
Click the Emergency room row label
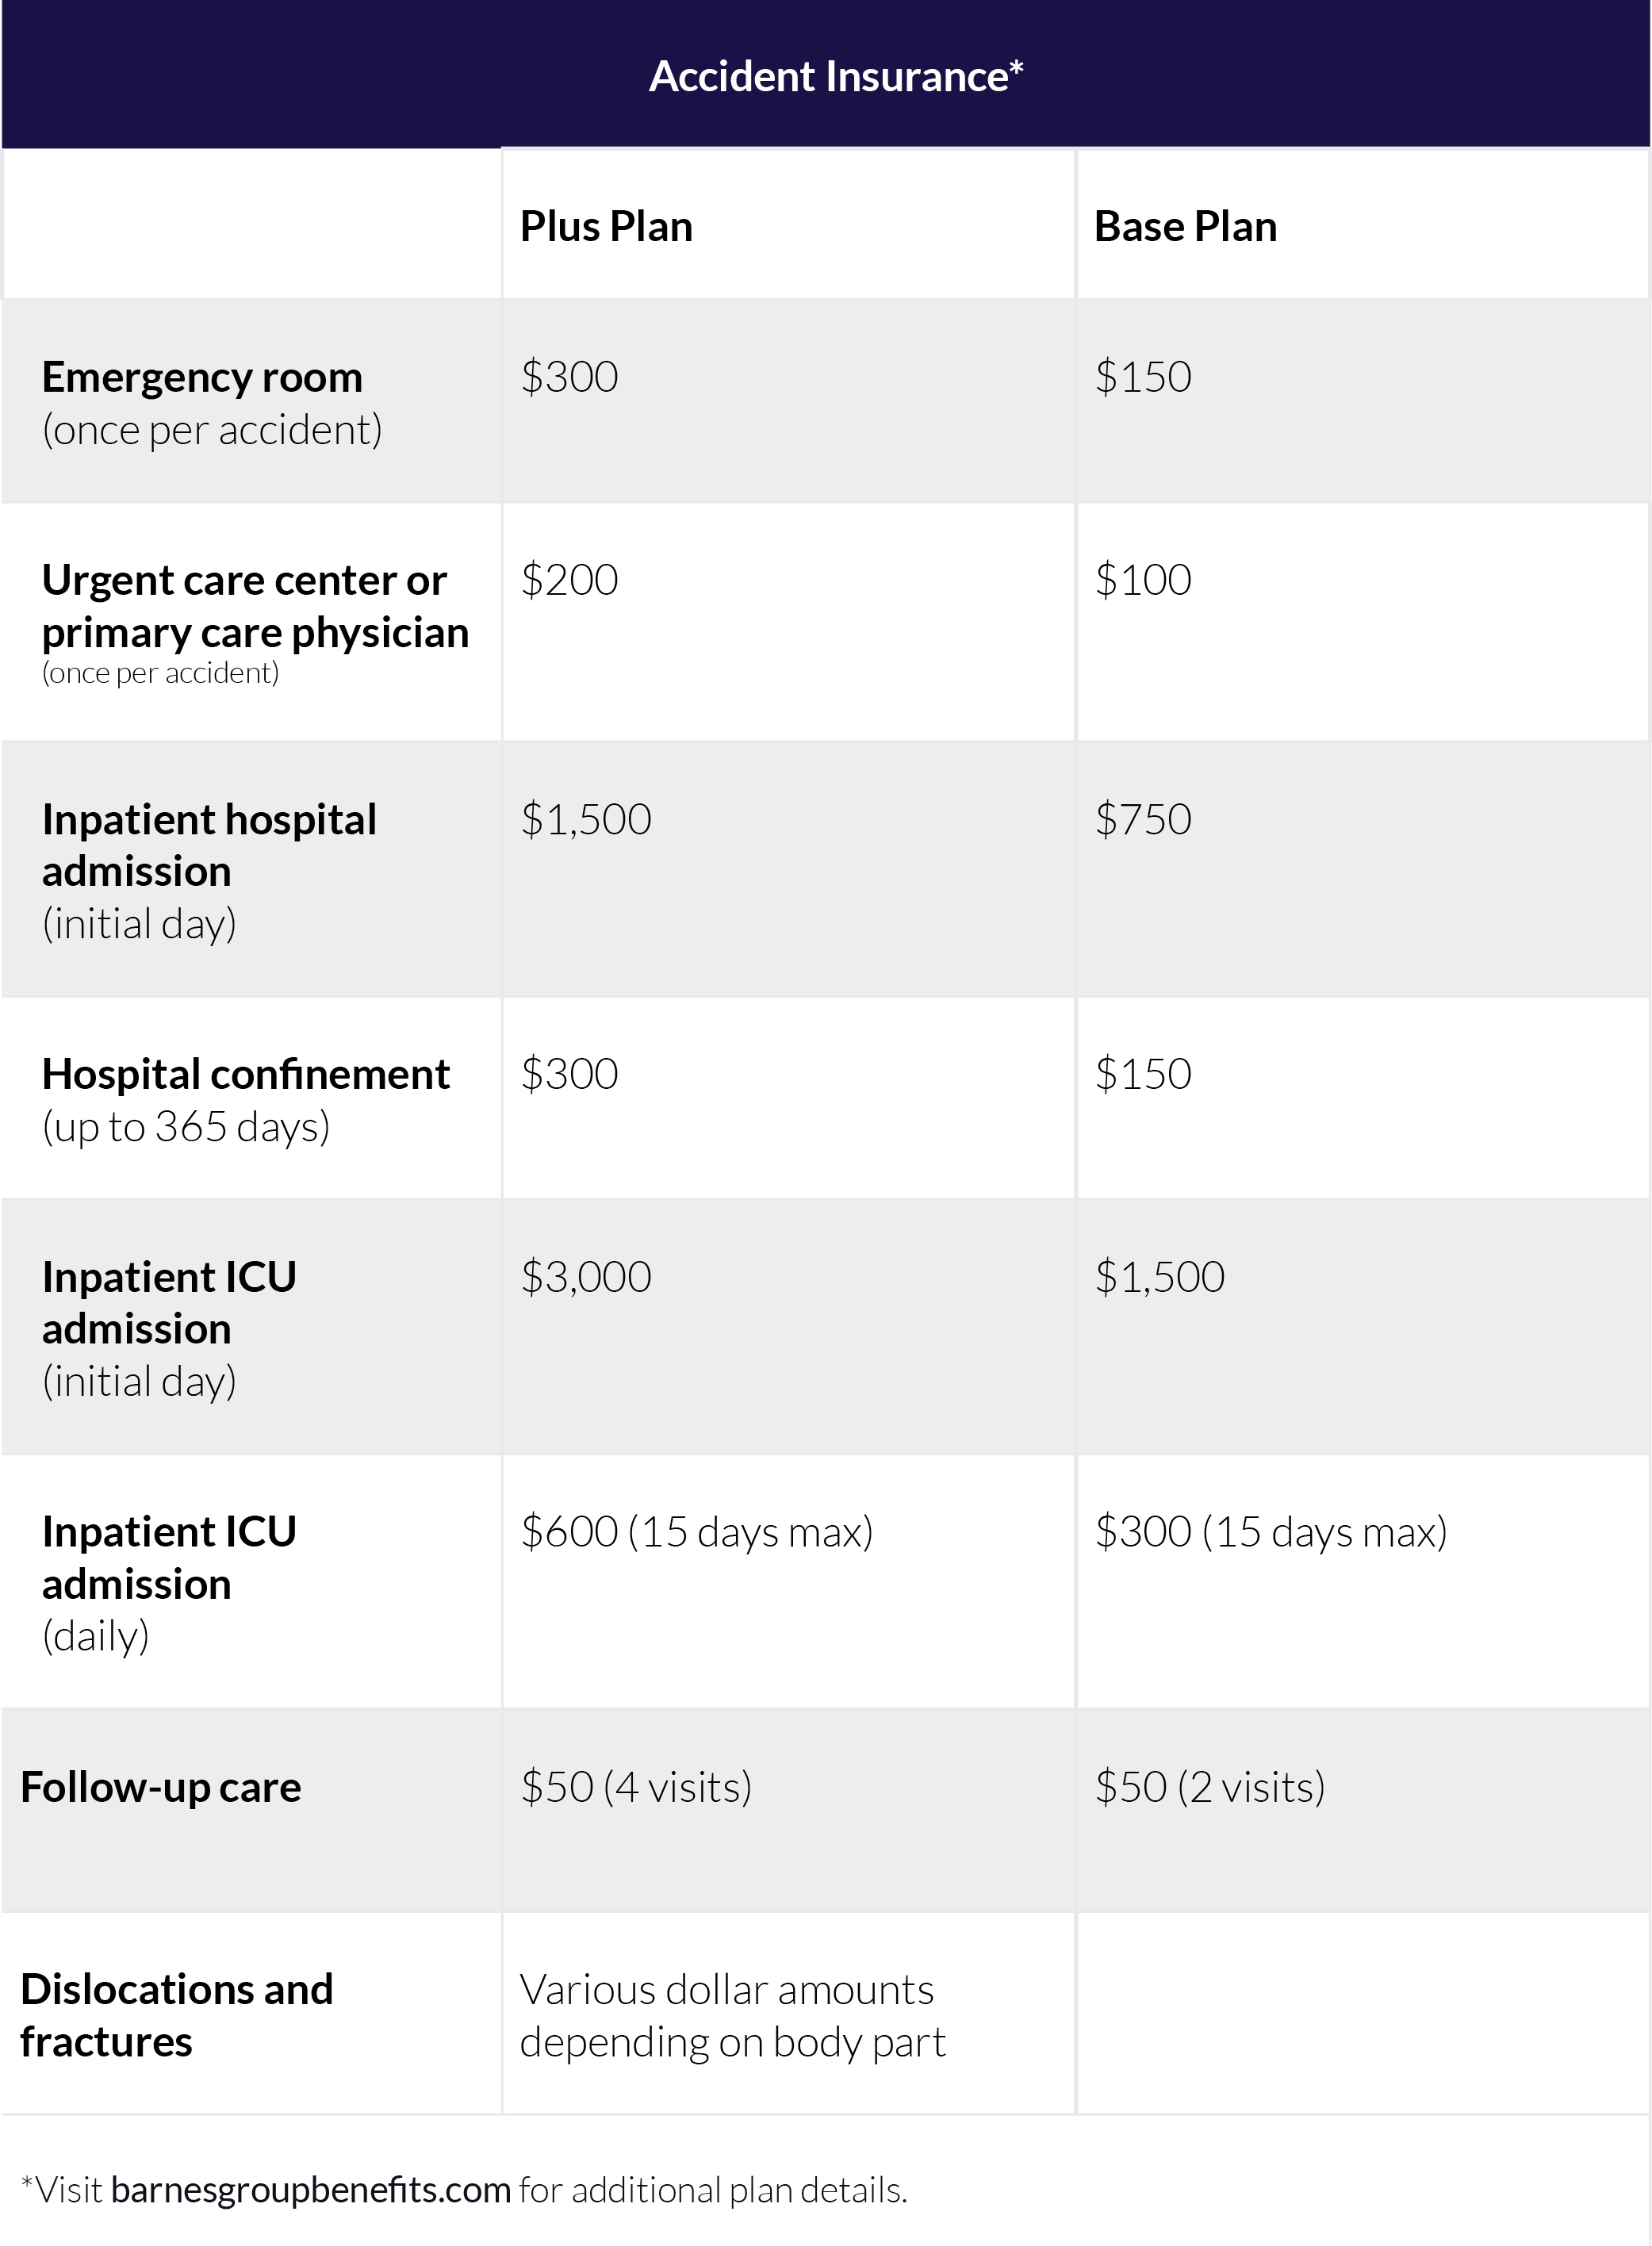(202, 378)
